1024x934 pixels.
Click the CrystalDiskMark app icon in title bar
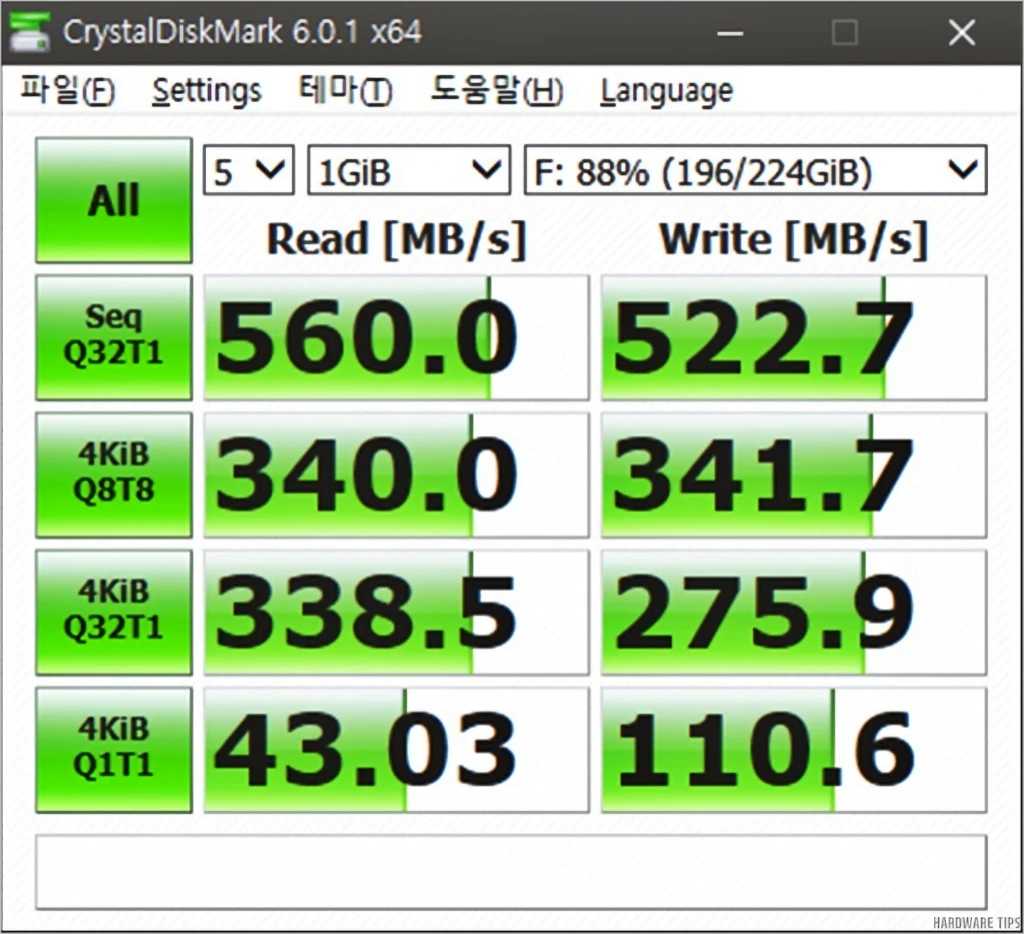29,32
